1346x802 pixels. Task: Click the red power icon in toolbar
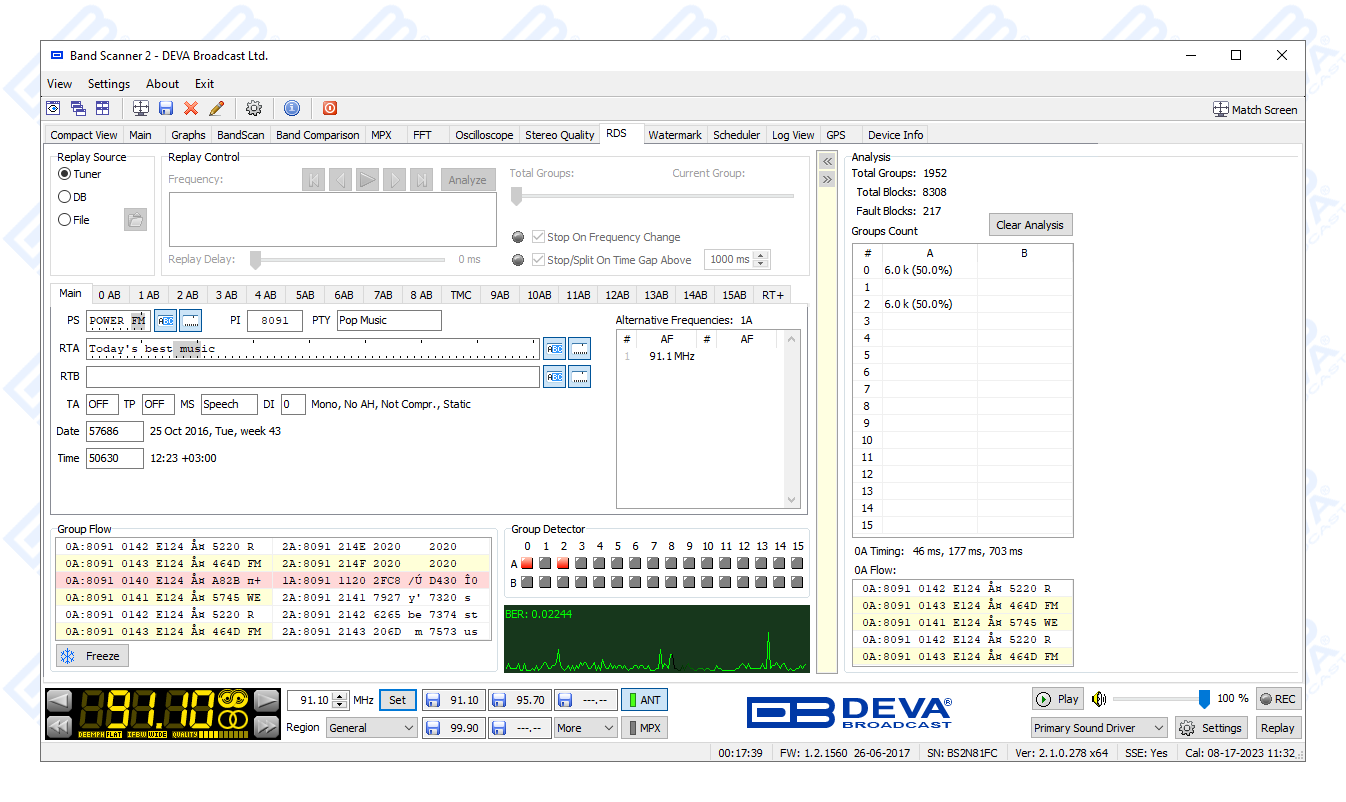coord(330,108)
